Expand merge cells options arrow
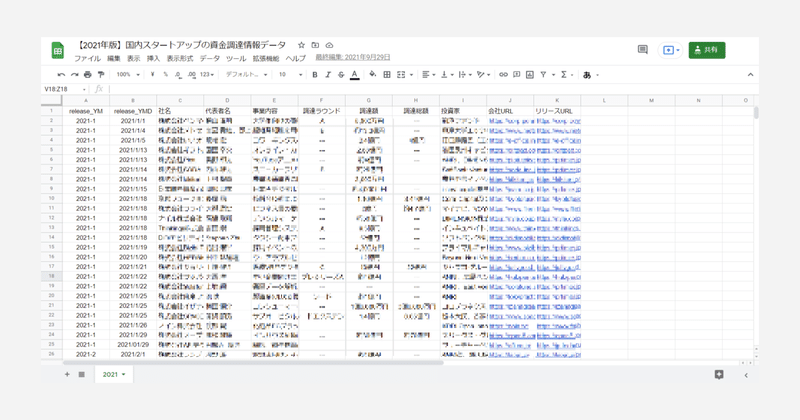This screenshot has height=420, width=800. point(411,75)
